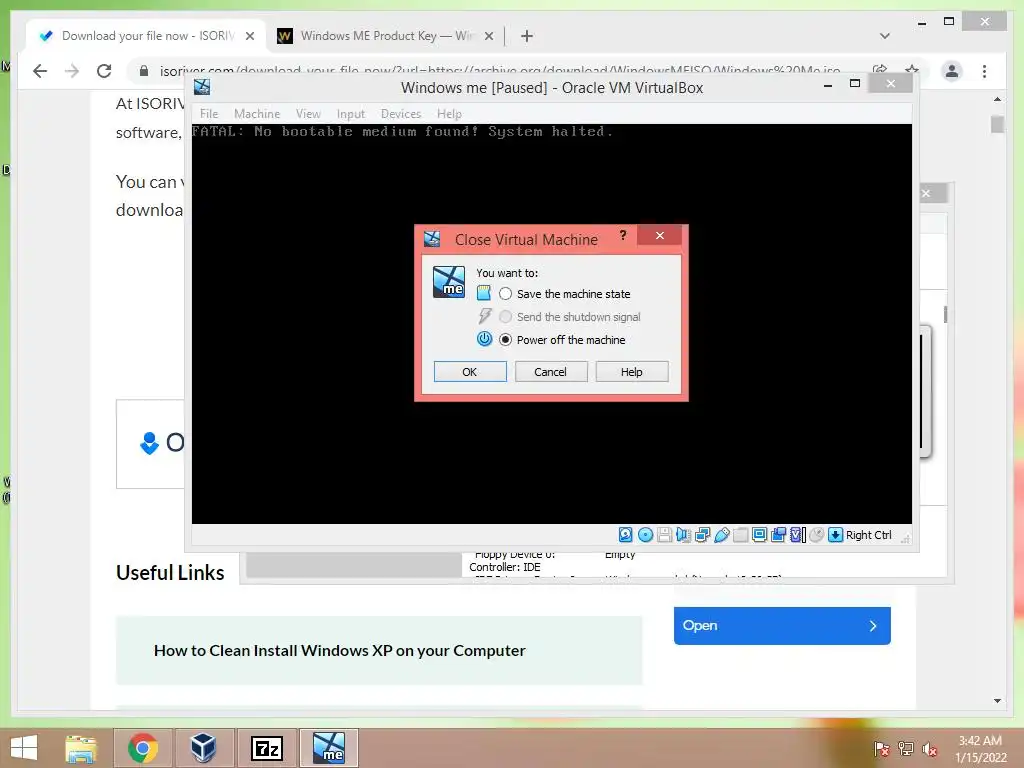This screenshot has height=768, width=1024.
Task: Click the USB devices status icon
Action: [722, 535]
